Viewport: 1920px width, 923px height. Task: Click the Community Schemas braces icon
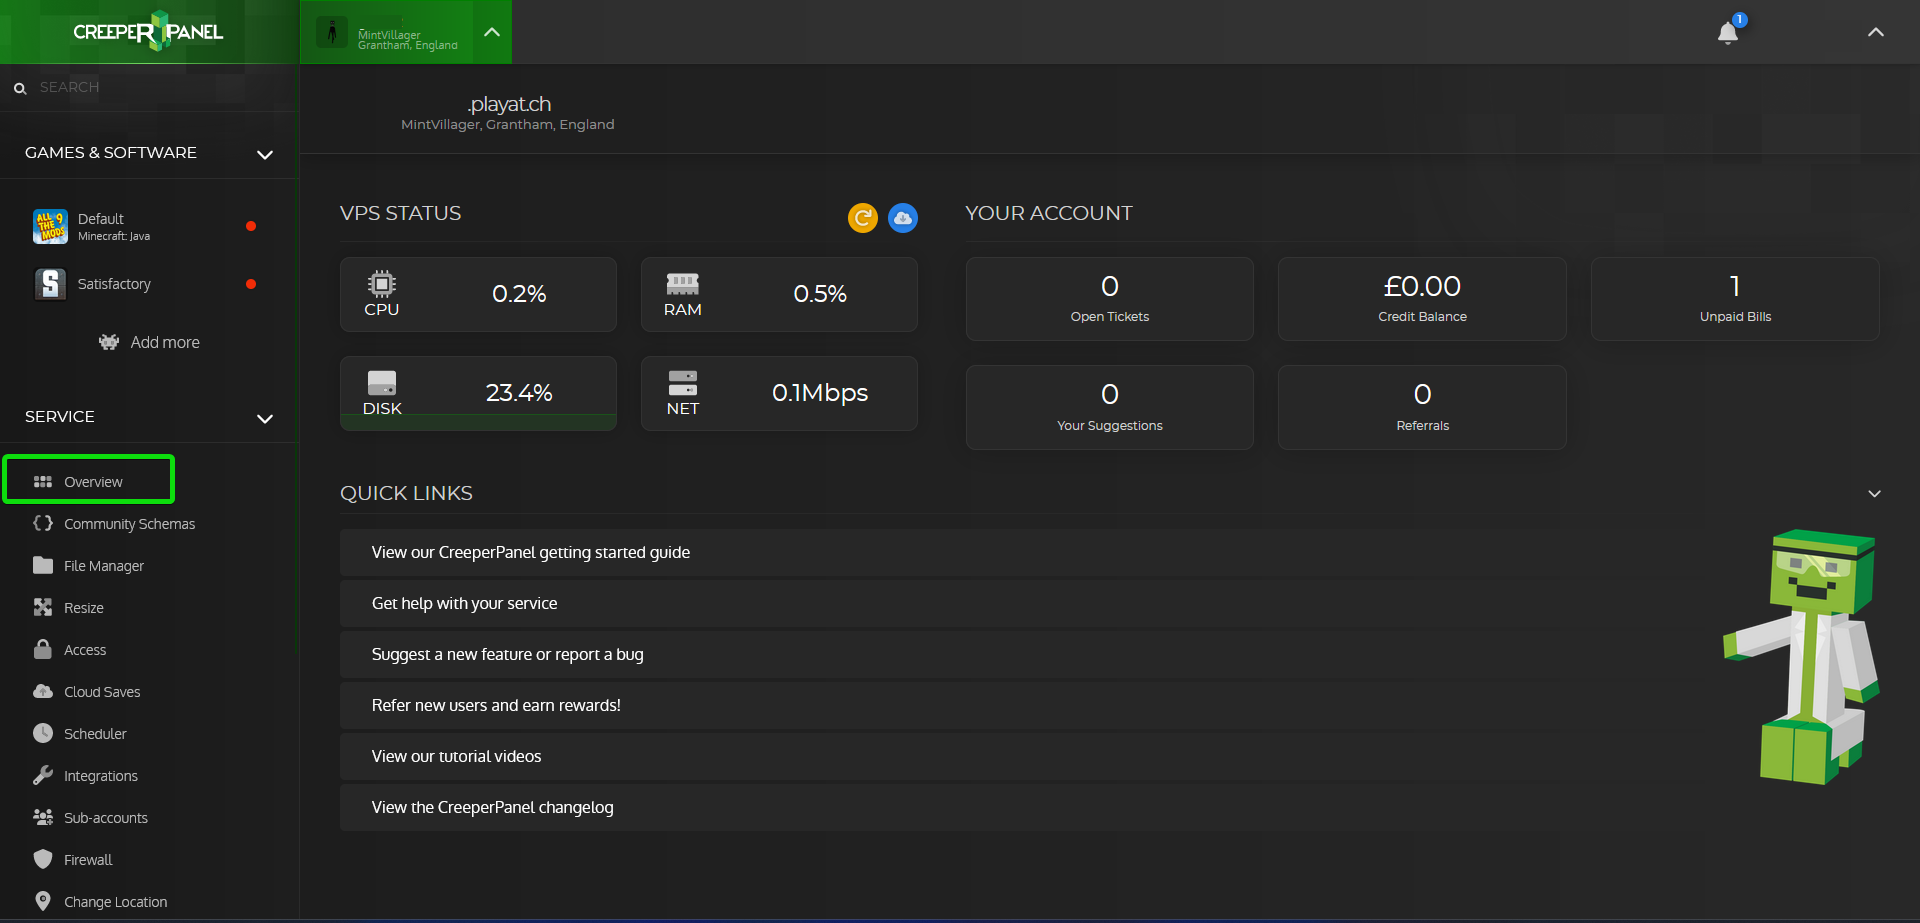click(43, 523)
